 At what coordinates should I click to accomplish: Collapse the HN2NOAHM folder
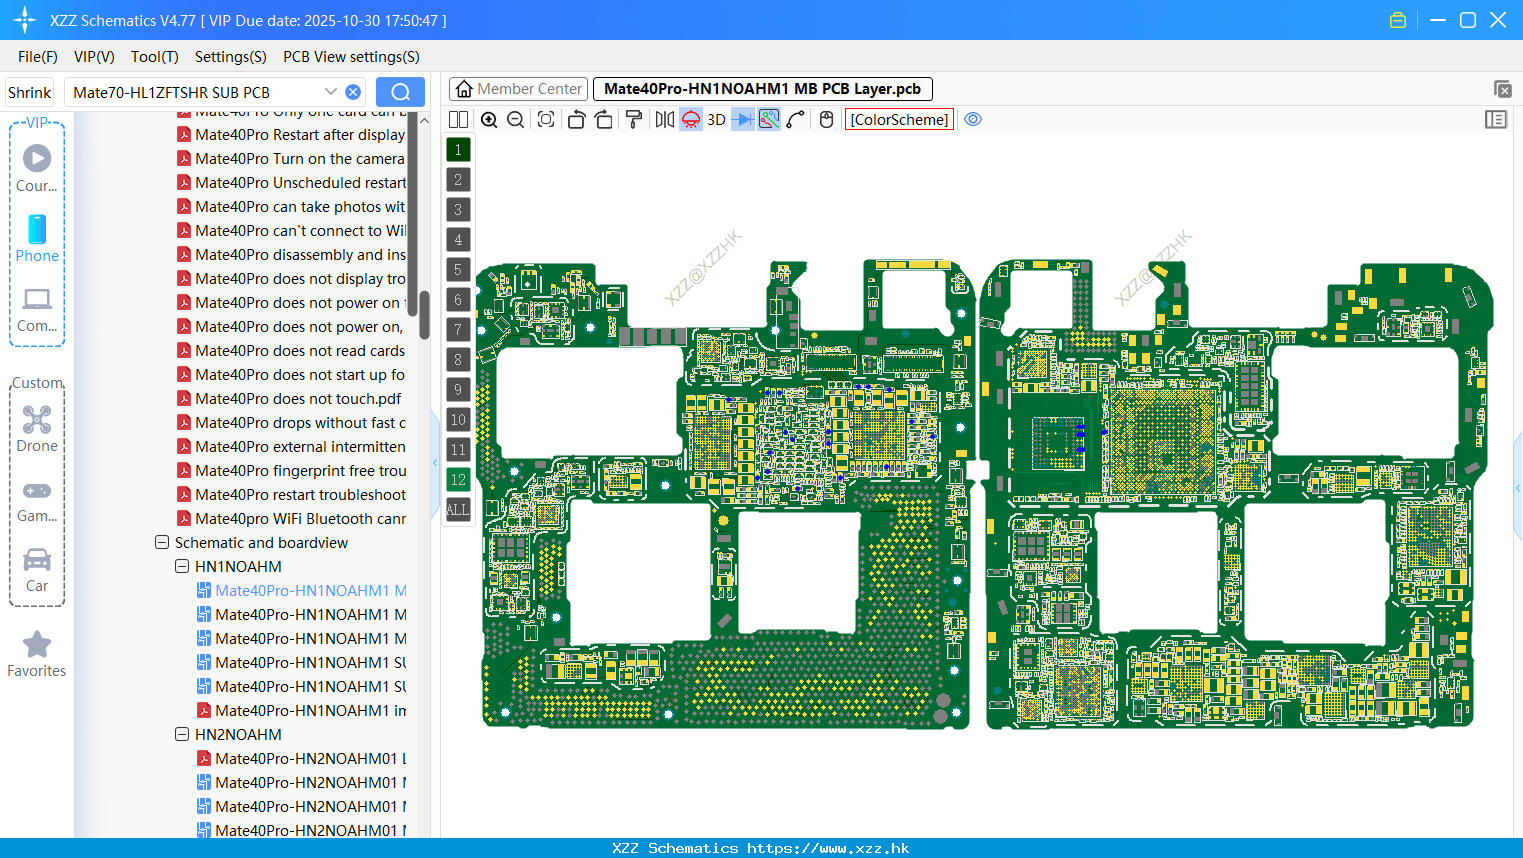pos(182,734)
